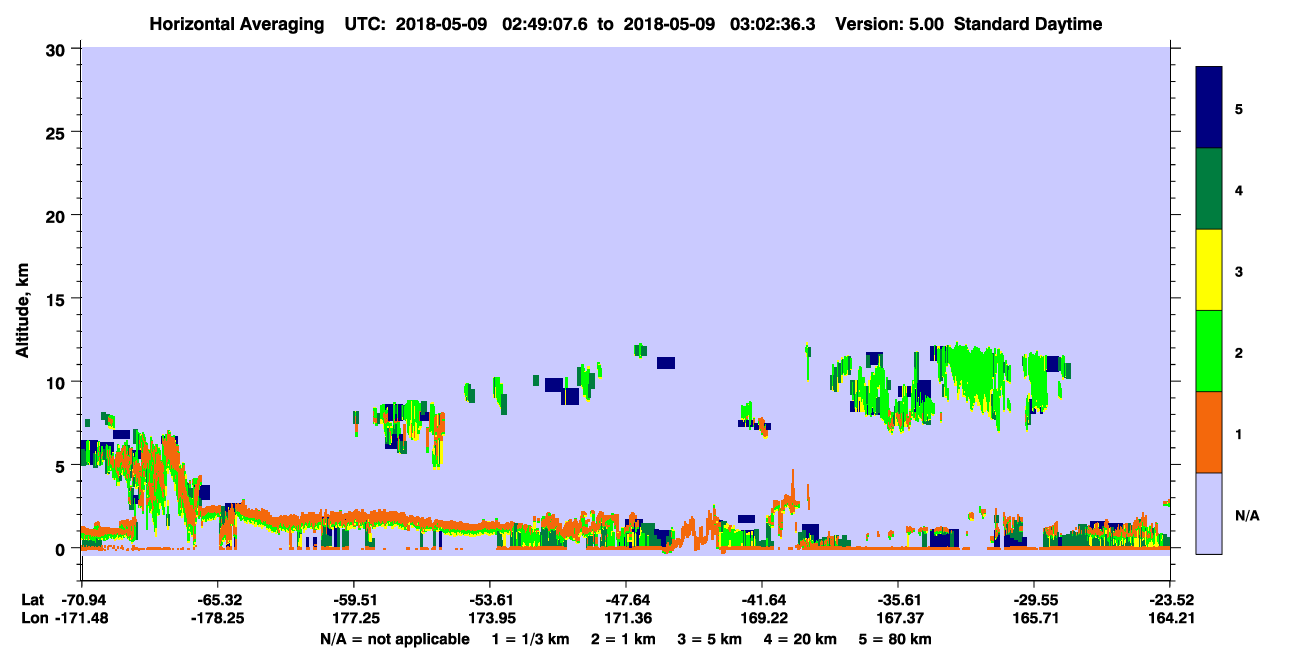1300x667 pixels.
Task: Click the longitude value 177.25
Action: point(354,619)
